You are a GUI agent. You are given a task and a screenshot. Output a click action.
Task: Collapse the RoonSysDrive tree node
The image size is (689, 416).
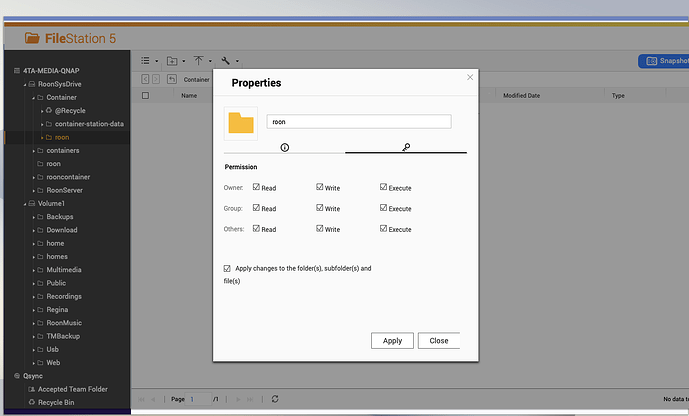(25, 84)
